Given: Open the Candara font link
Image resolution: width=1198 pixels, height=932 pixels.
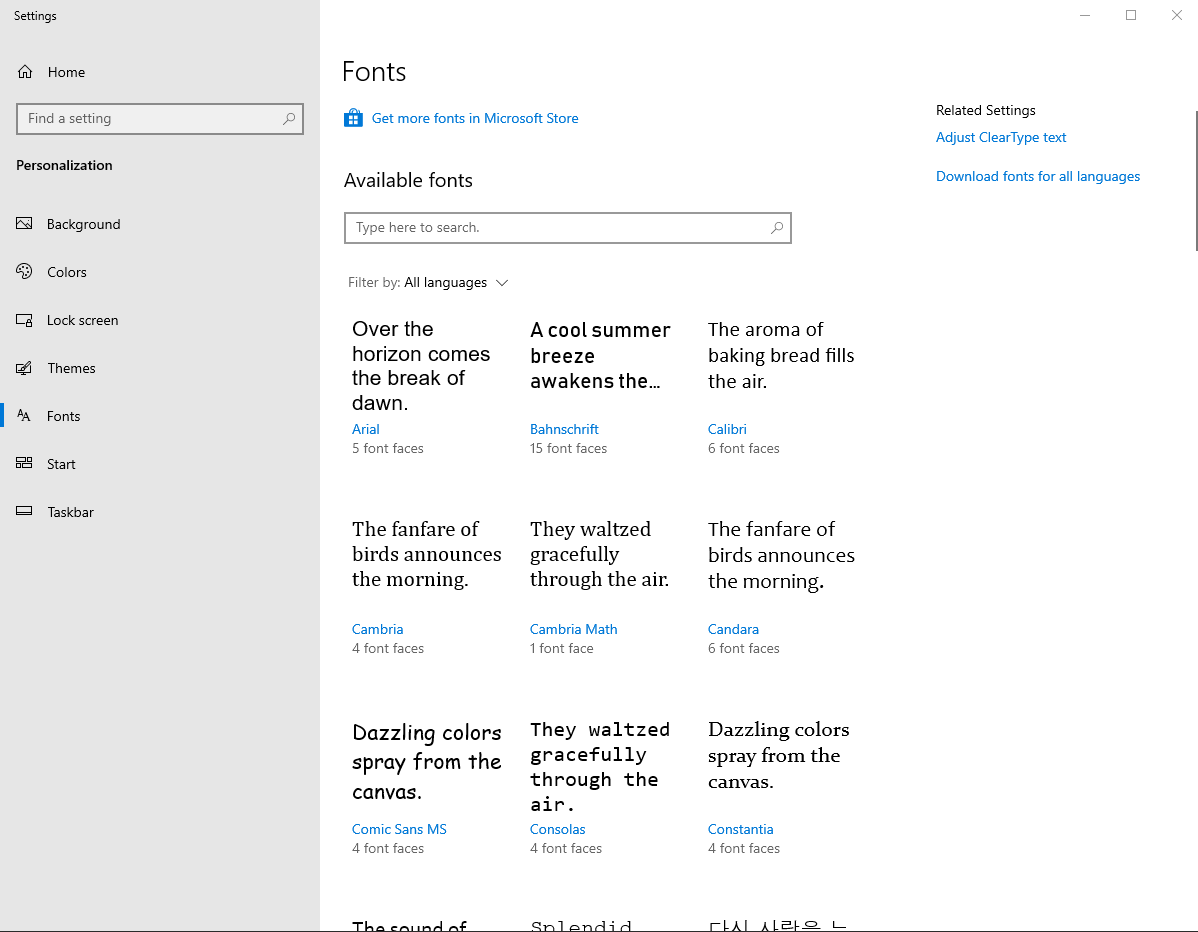Looking at the screenshot, I should tap(733, 629).
